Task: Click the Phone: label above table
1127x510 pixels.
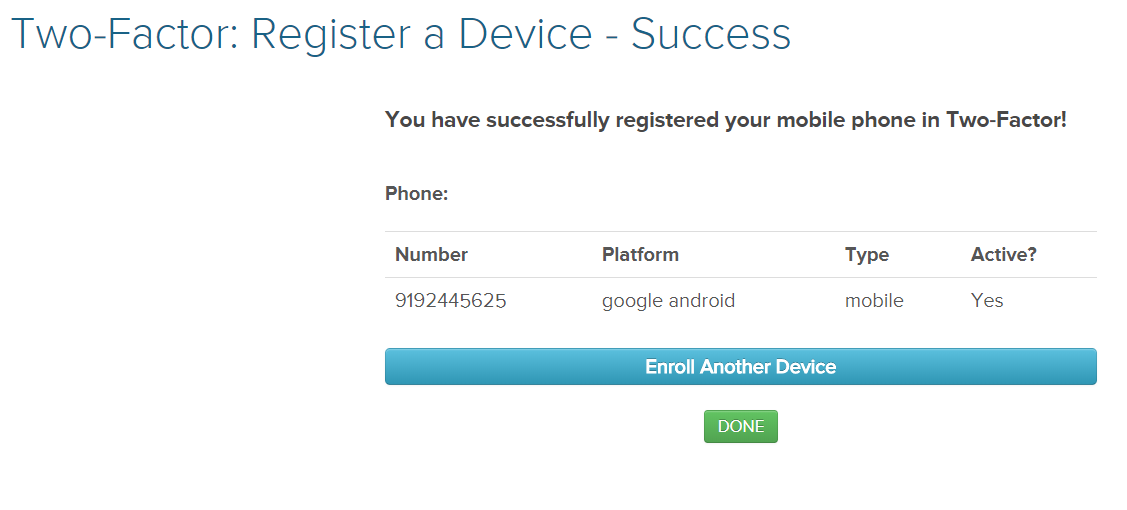Action: [416, 194]
